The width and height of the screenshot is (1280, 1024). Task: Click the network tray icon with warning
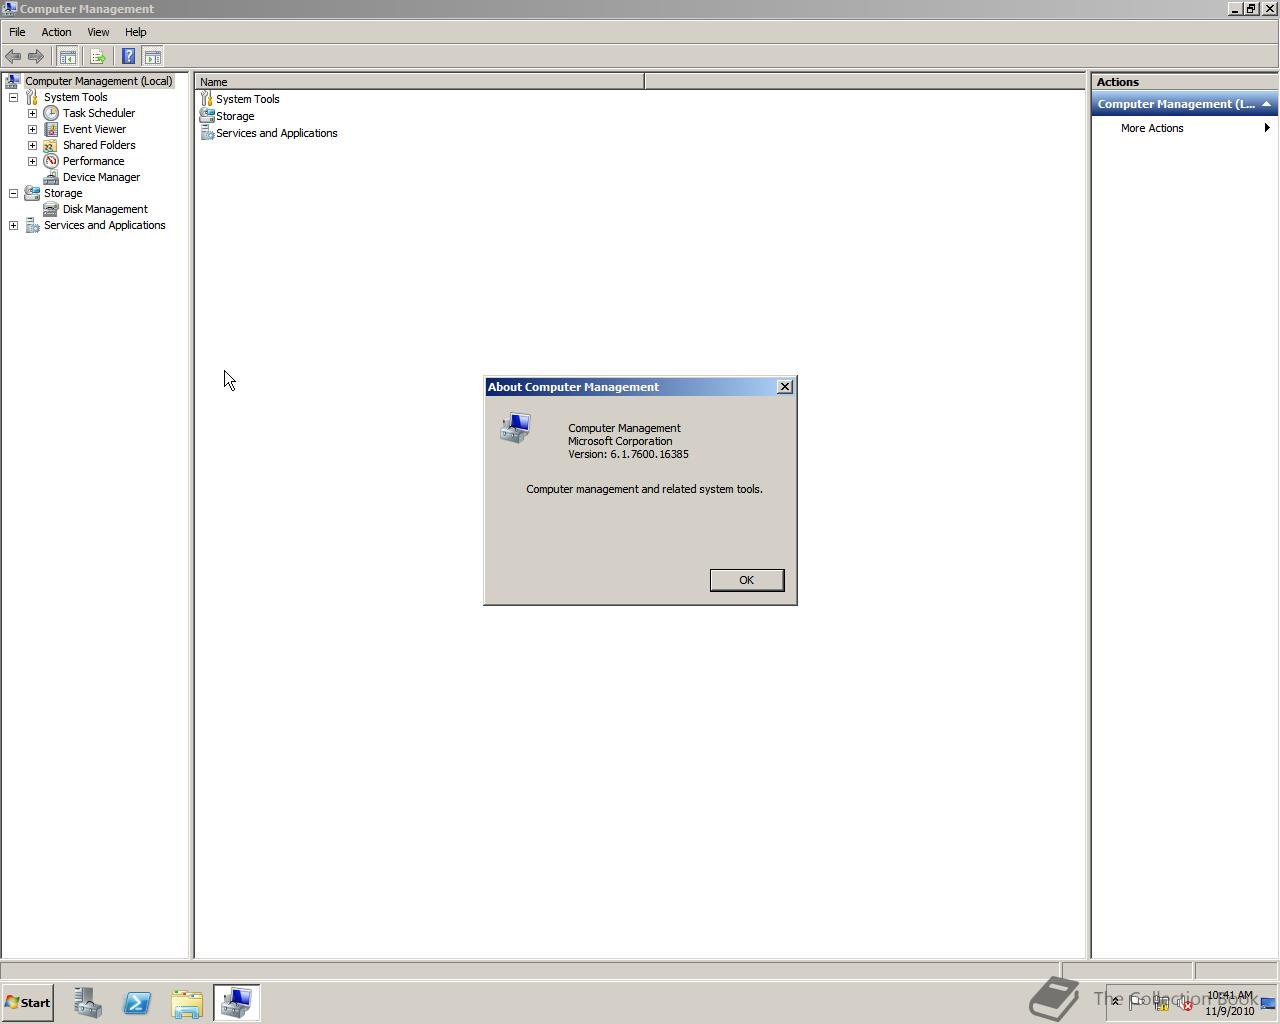(1162, 1004)
